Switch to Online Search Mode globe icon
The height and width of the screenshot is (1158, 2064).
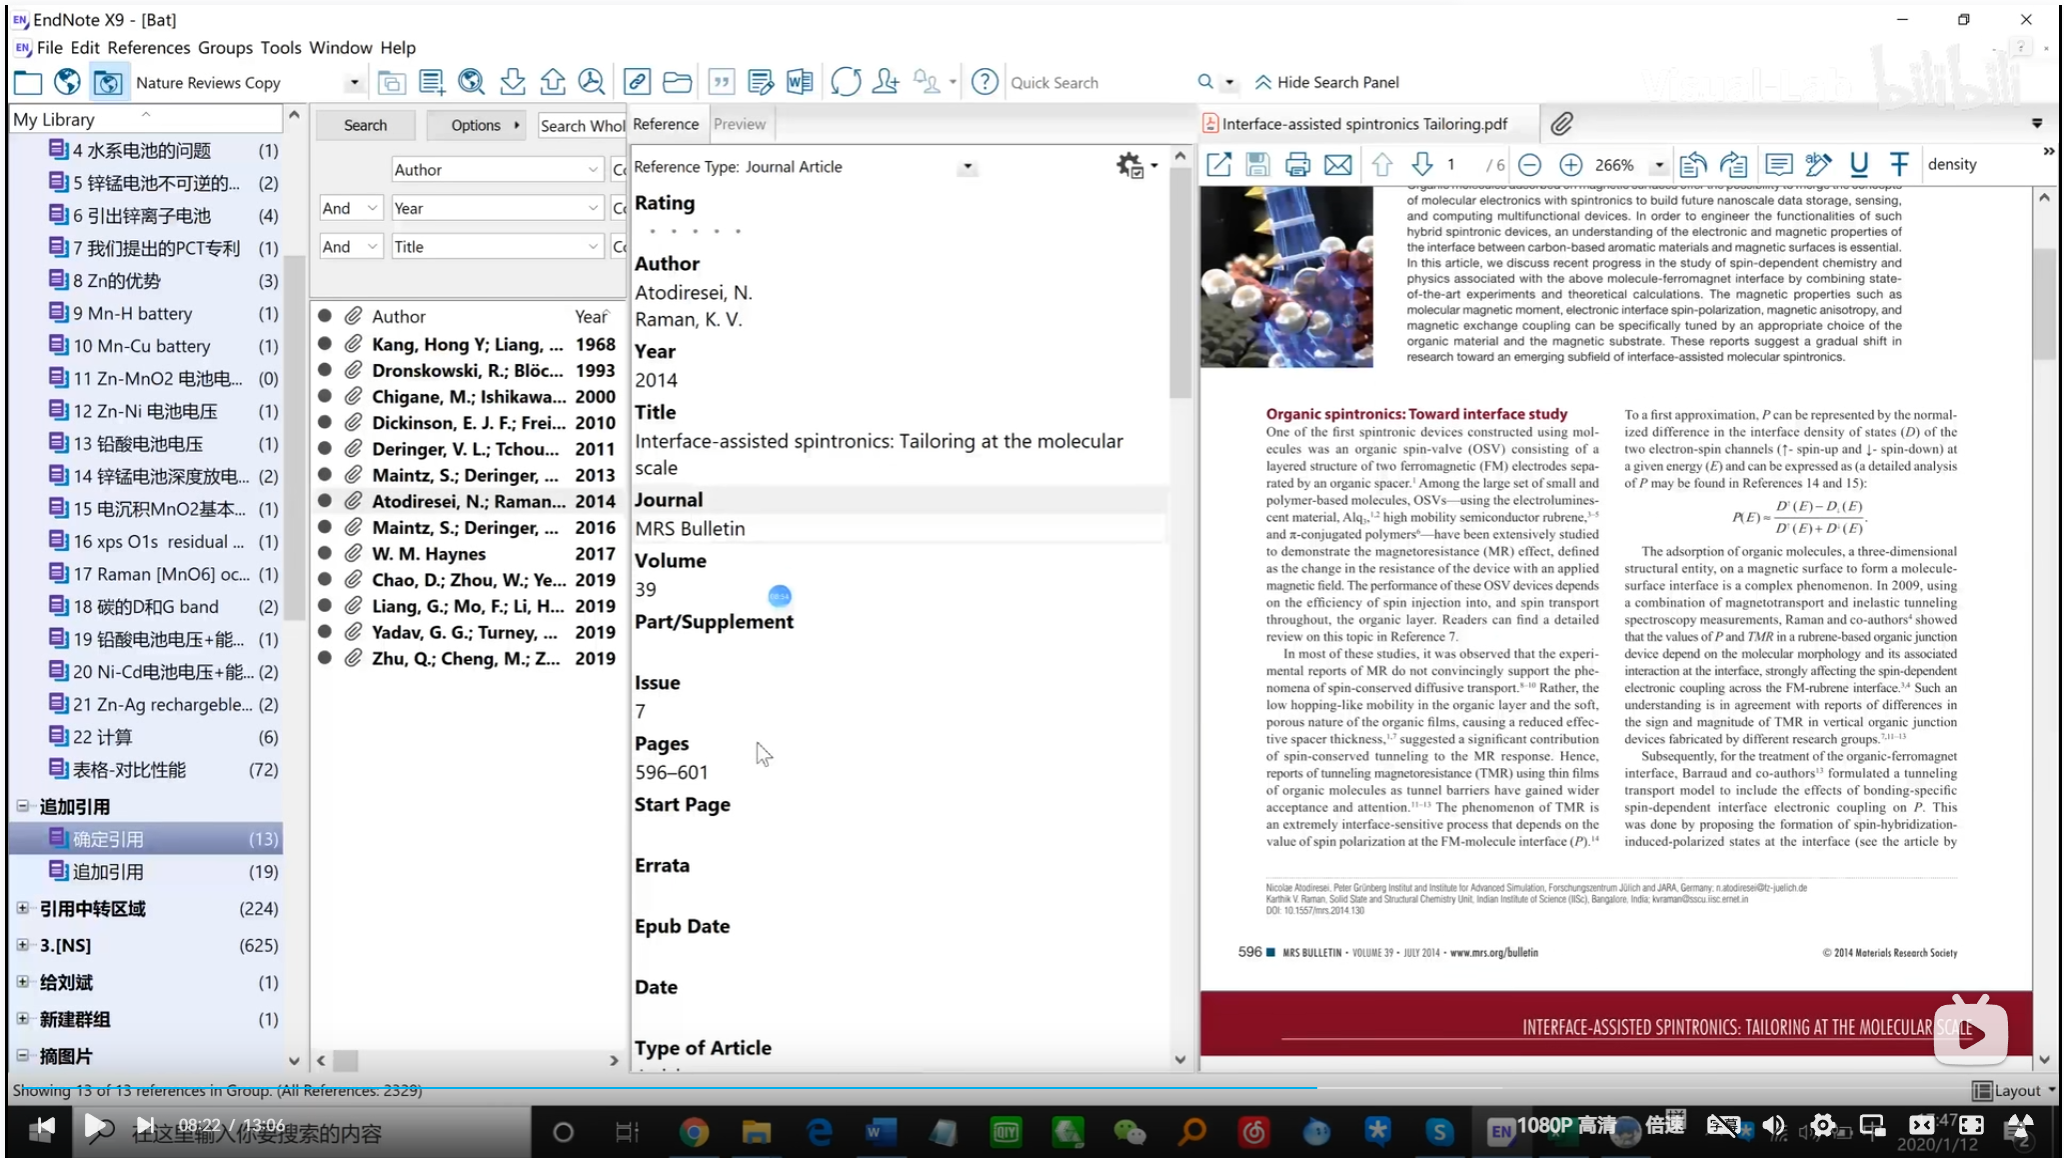67,82
